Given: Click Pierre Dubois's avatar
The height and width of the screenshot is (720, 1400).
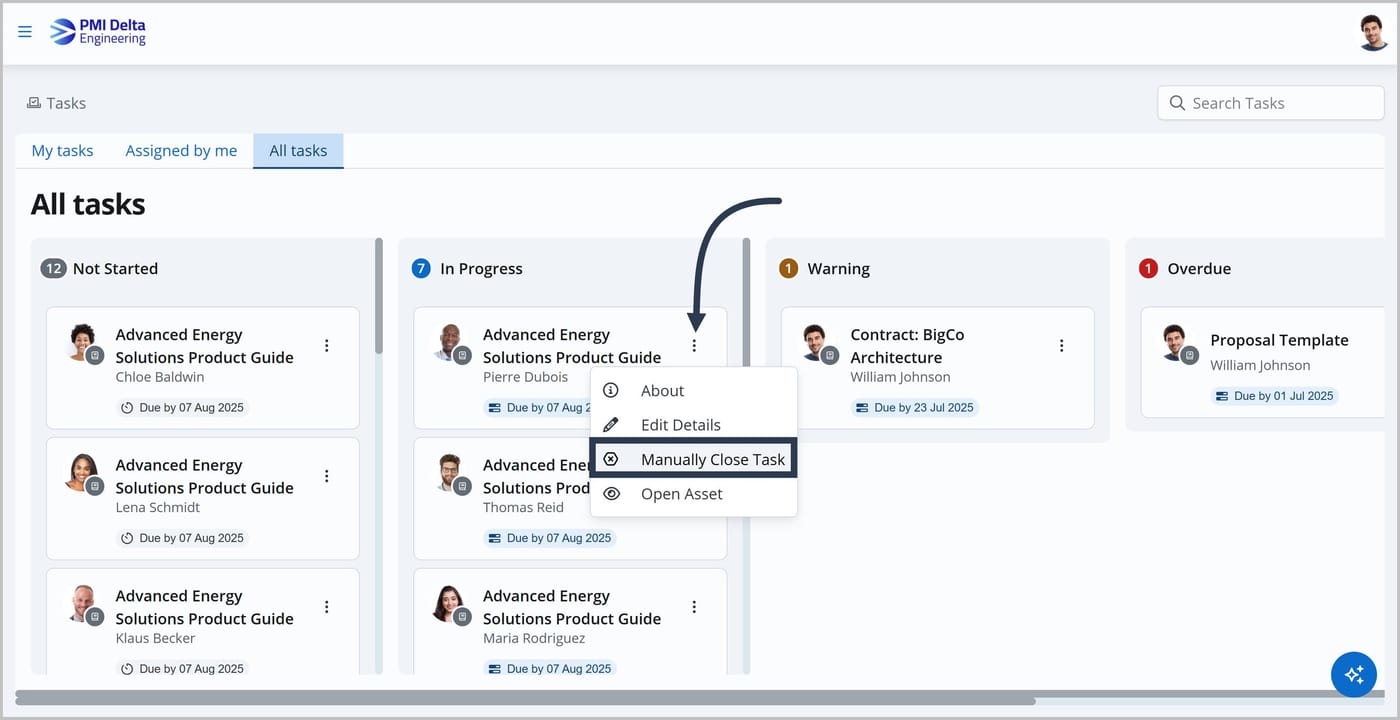Looking at the screenshot, I should pos(448,340).
